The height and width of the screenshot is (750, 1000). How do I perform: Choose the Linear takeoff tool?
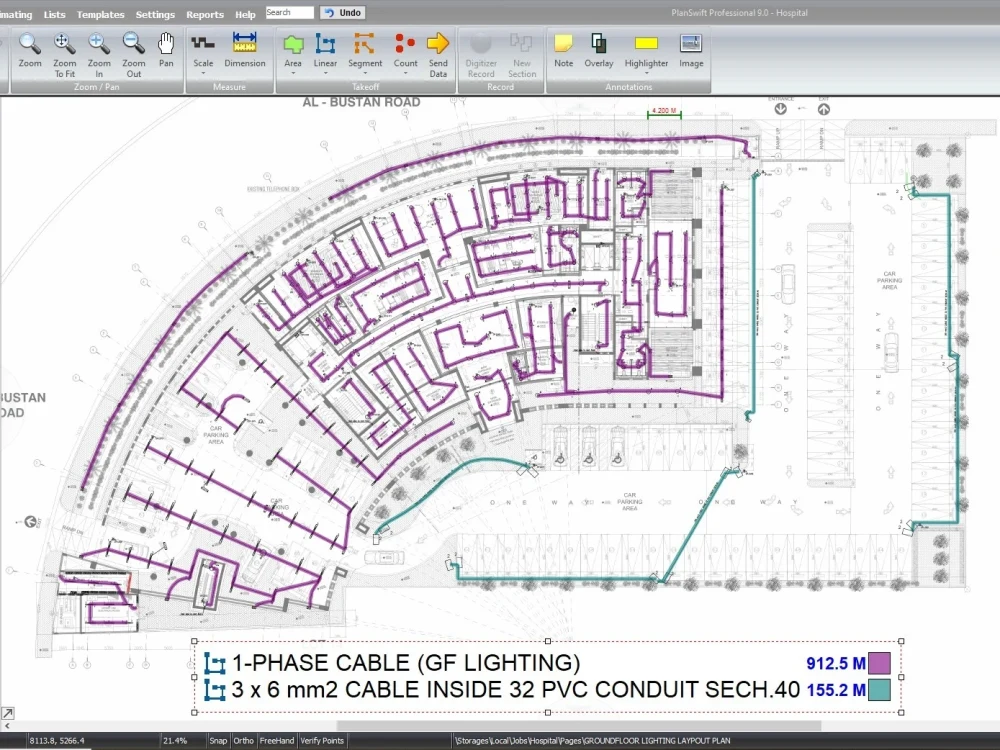325,50
